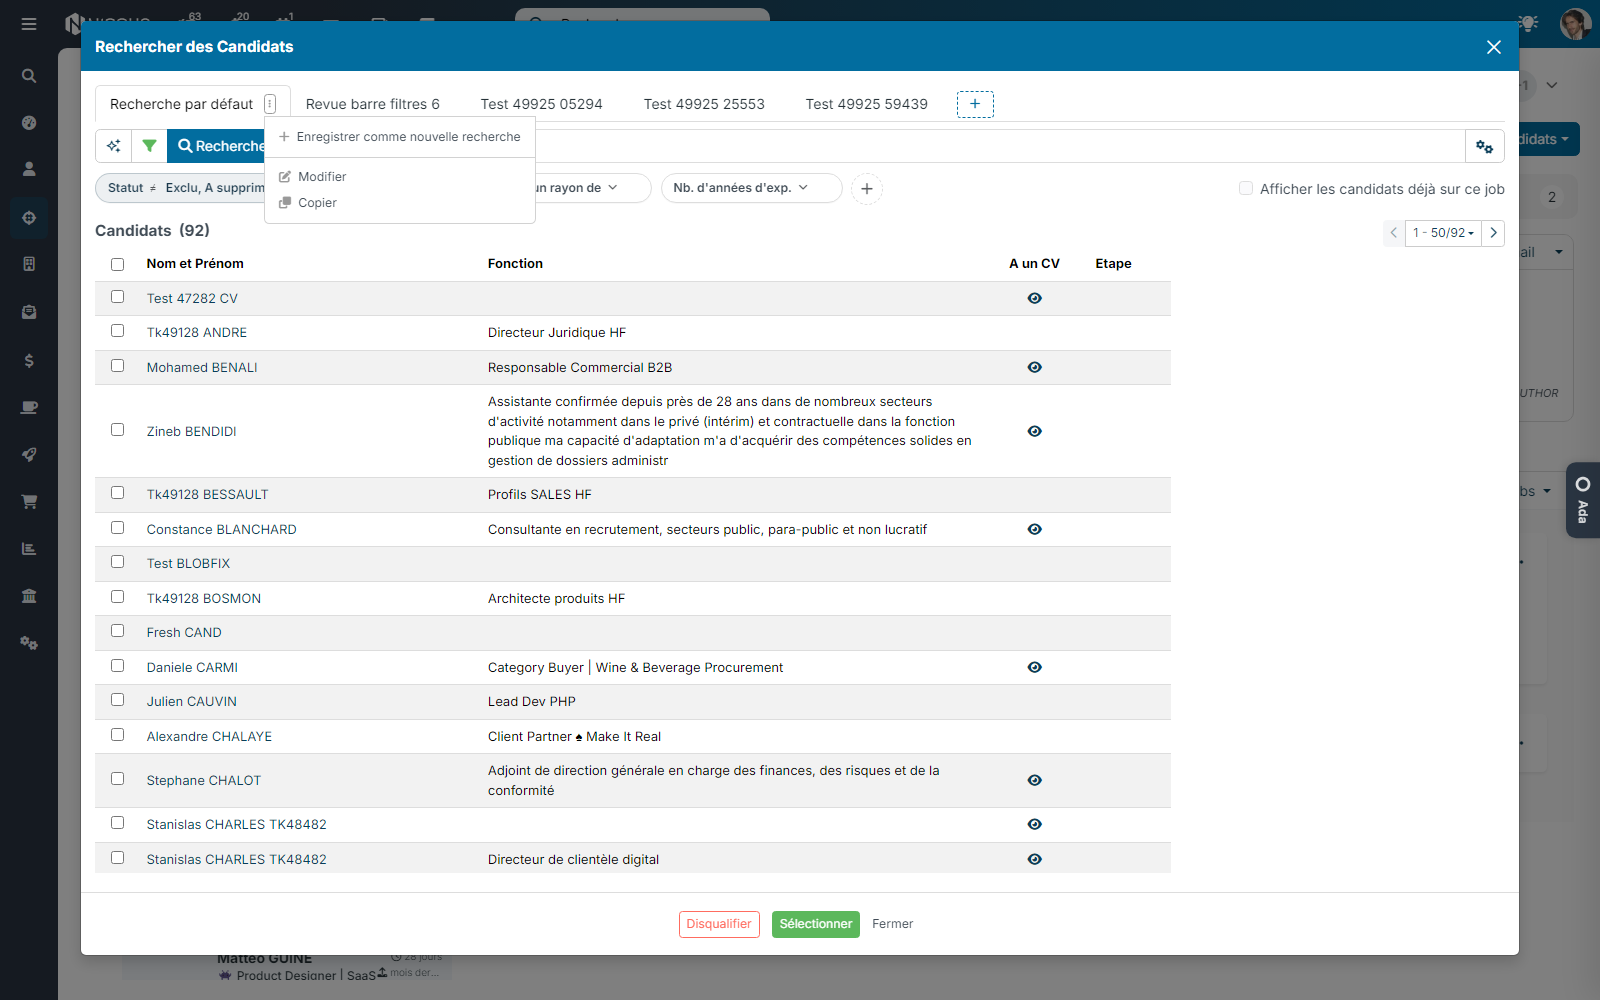
Task: Open the 1 - 50/92 pagination dropdown
Action: (1443, 233)
